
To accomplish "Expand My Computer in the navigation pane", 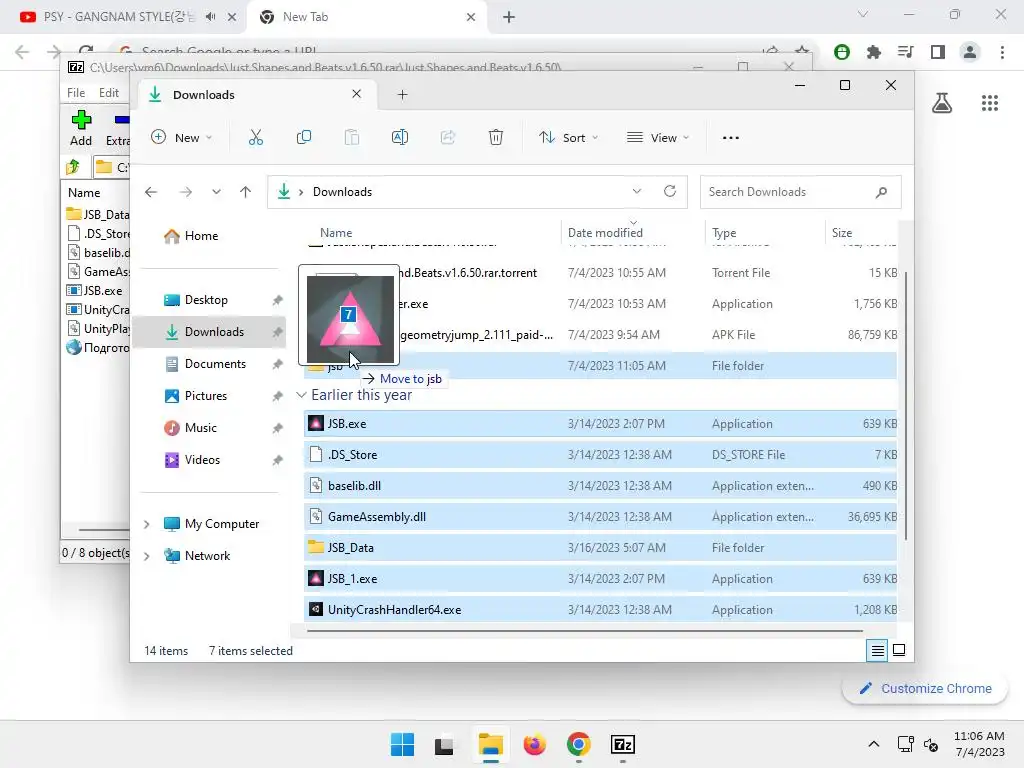I will tap(147, 524).
